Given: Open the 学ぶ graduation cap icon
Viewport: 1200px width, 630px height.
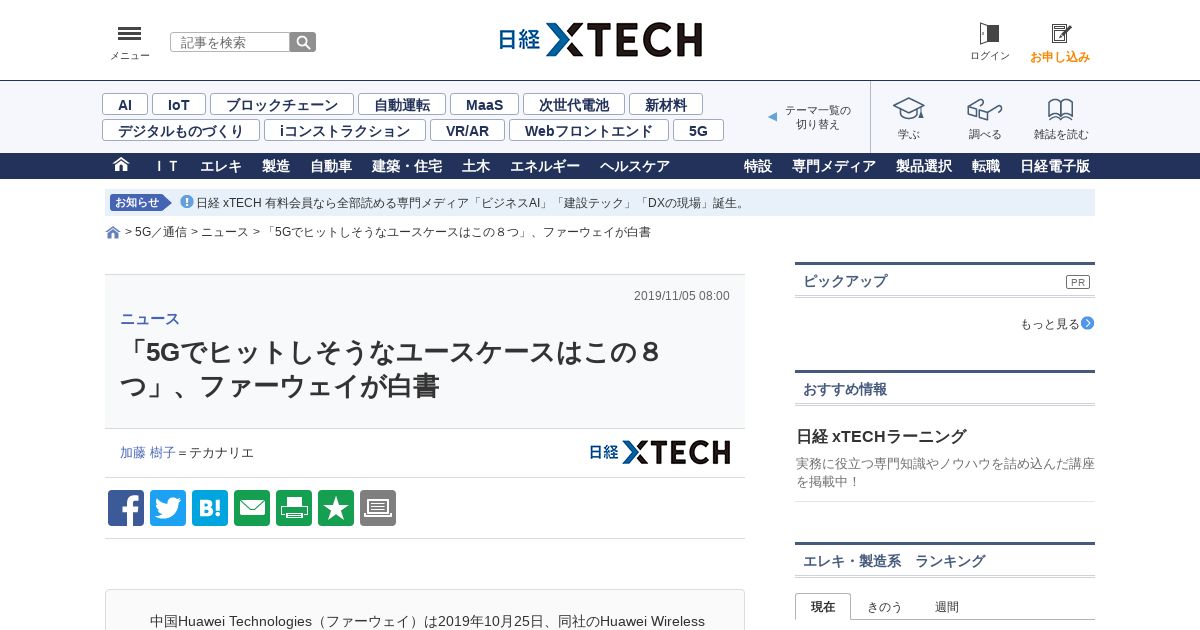Looking at the screenshot, I should pyautogui.click(x=908, y=109).
